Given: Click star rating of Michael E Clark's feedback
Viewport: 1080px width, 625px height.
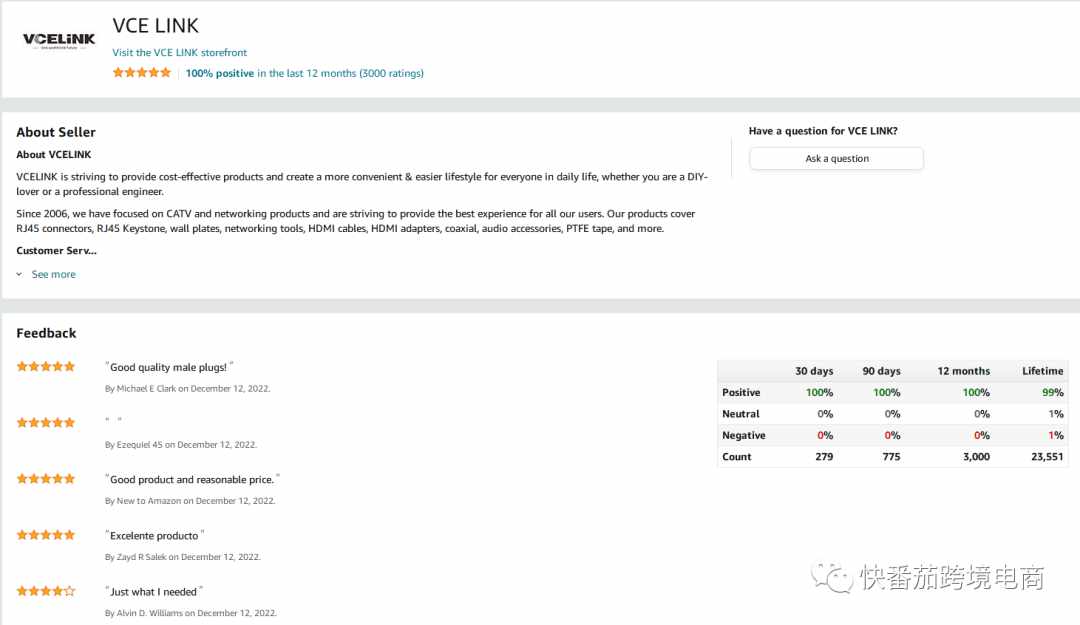Looking at the screenshot, I should (46, 367).
